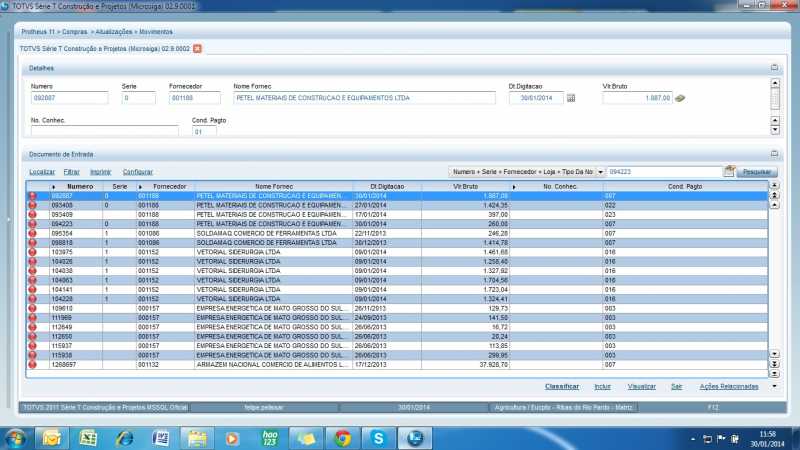The image size is (800, 450).
Task: Jump to last record with grid bottom button
Action: coord(774,373)
